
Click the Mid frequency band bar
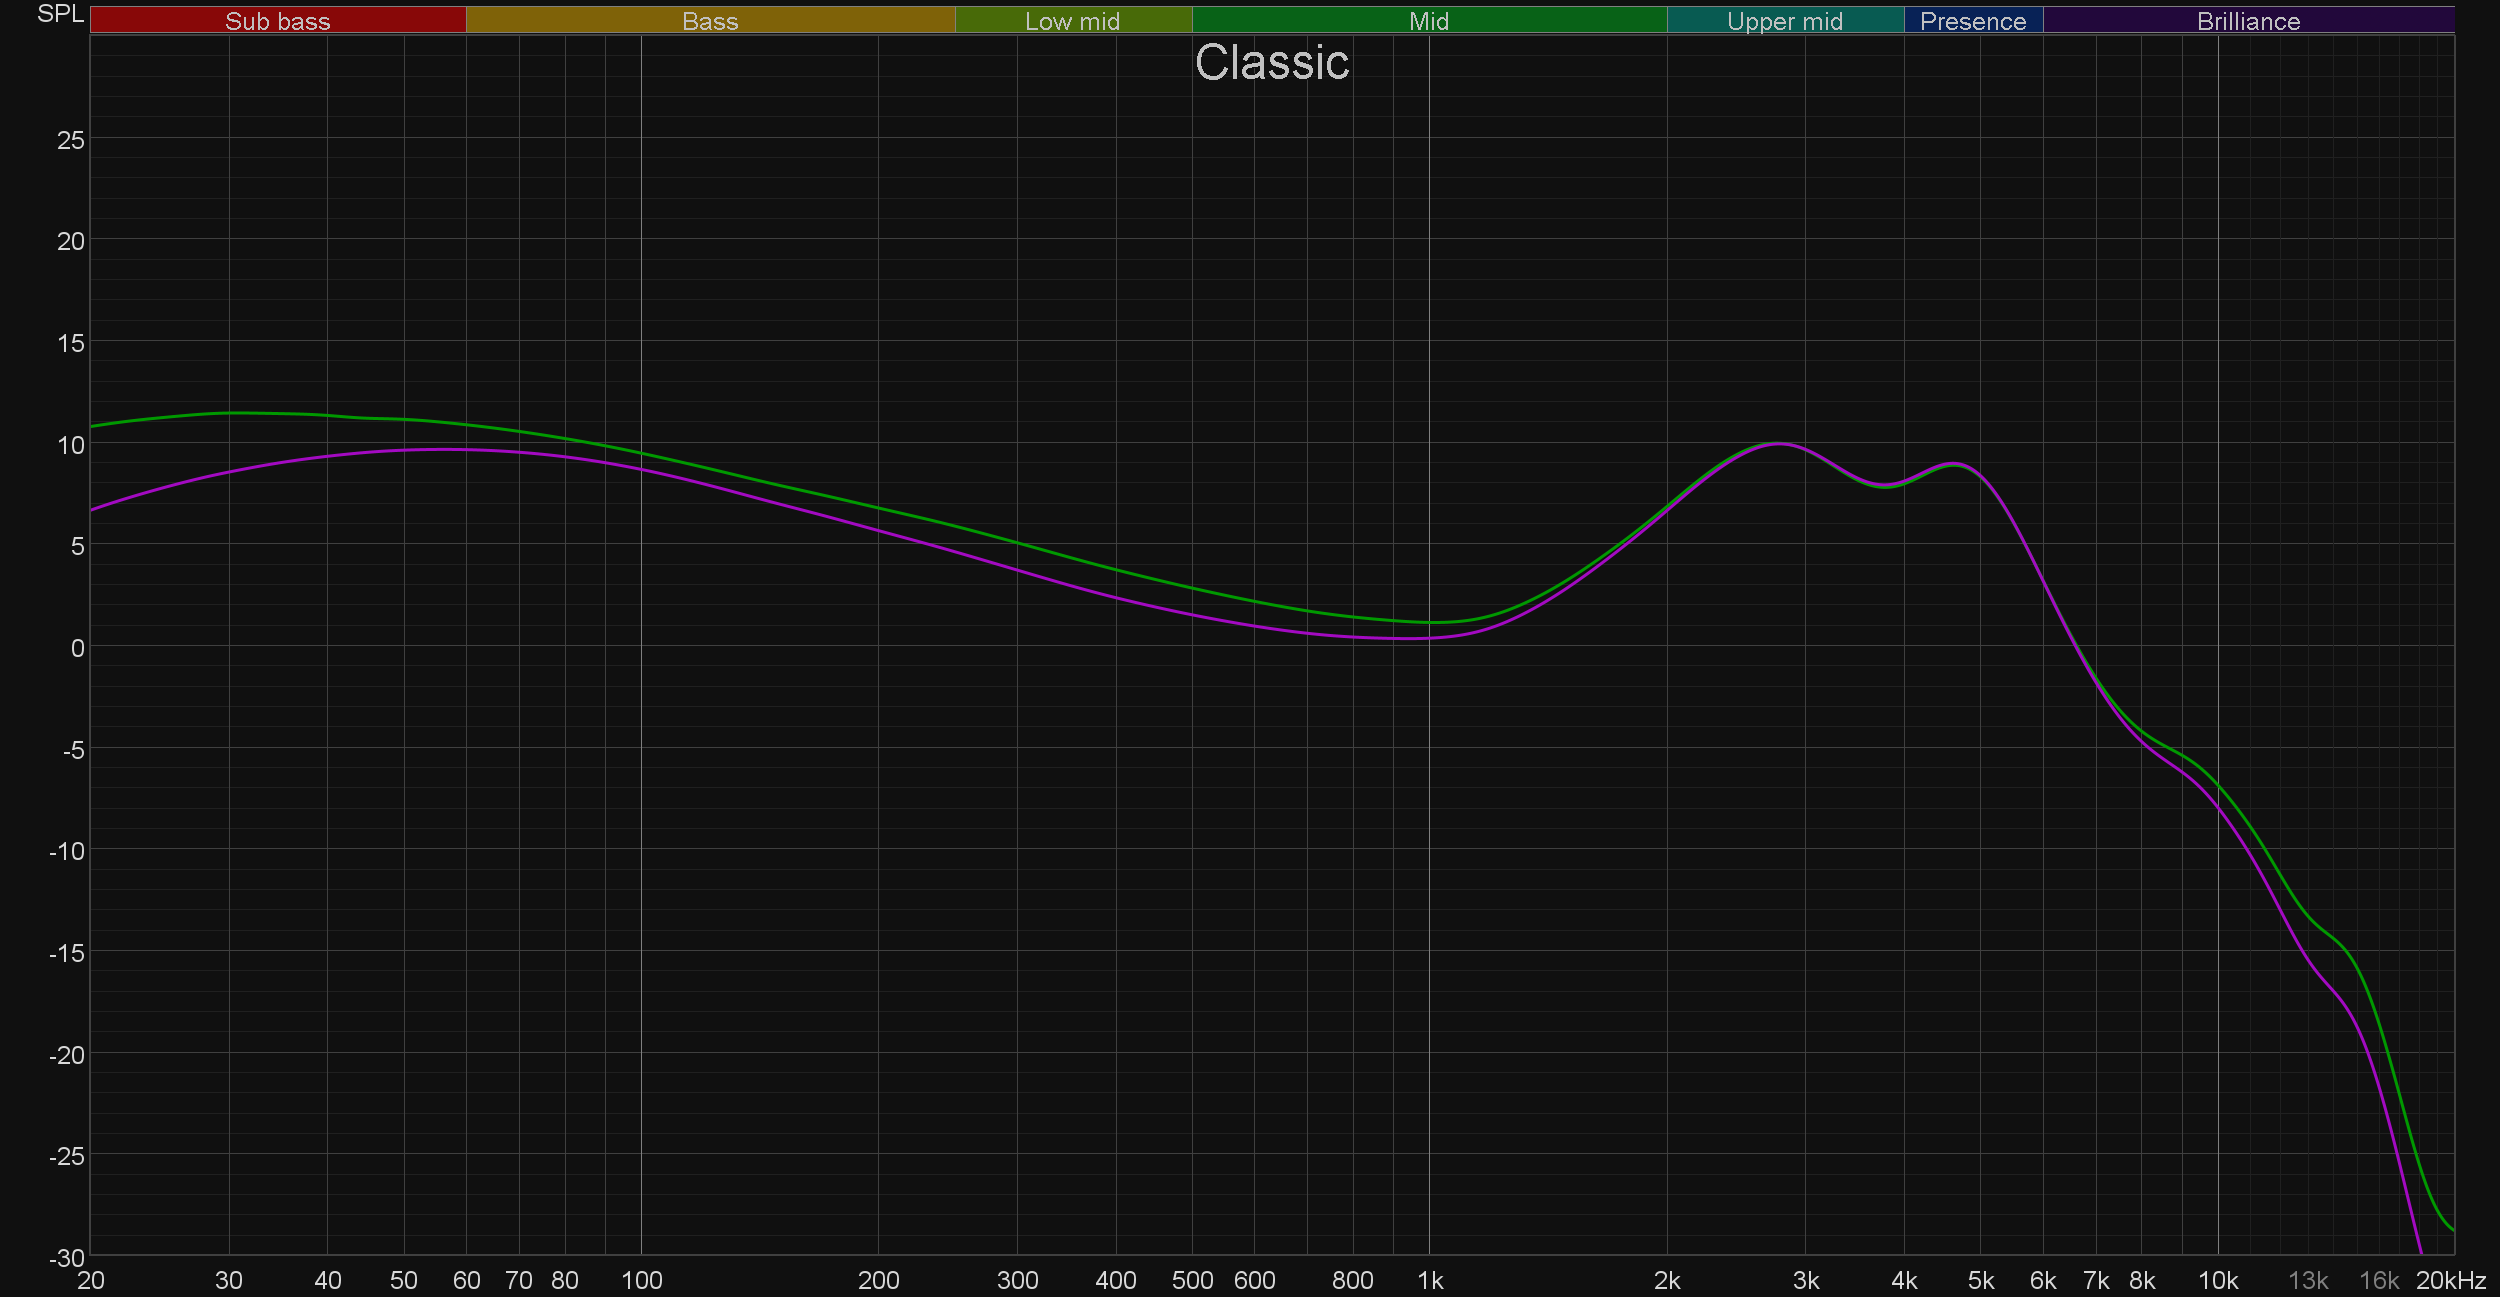tap(1428, 21)
